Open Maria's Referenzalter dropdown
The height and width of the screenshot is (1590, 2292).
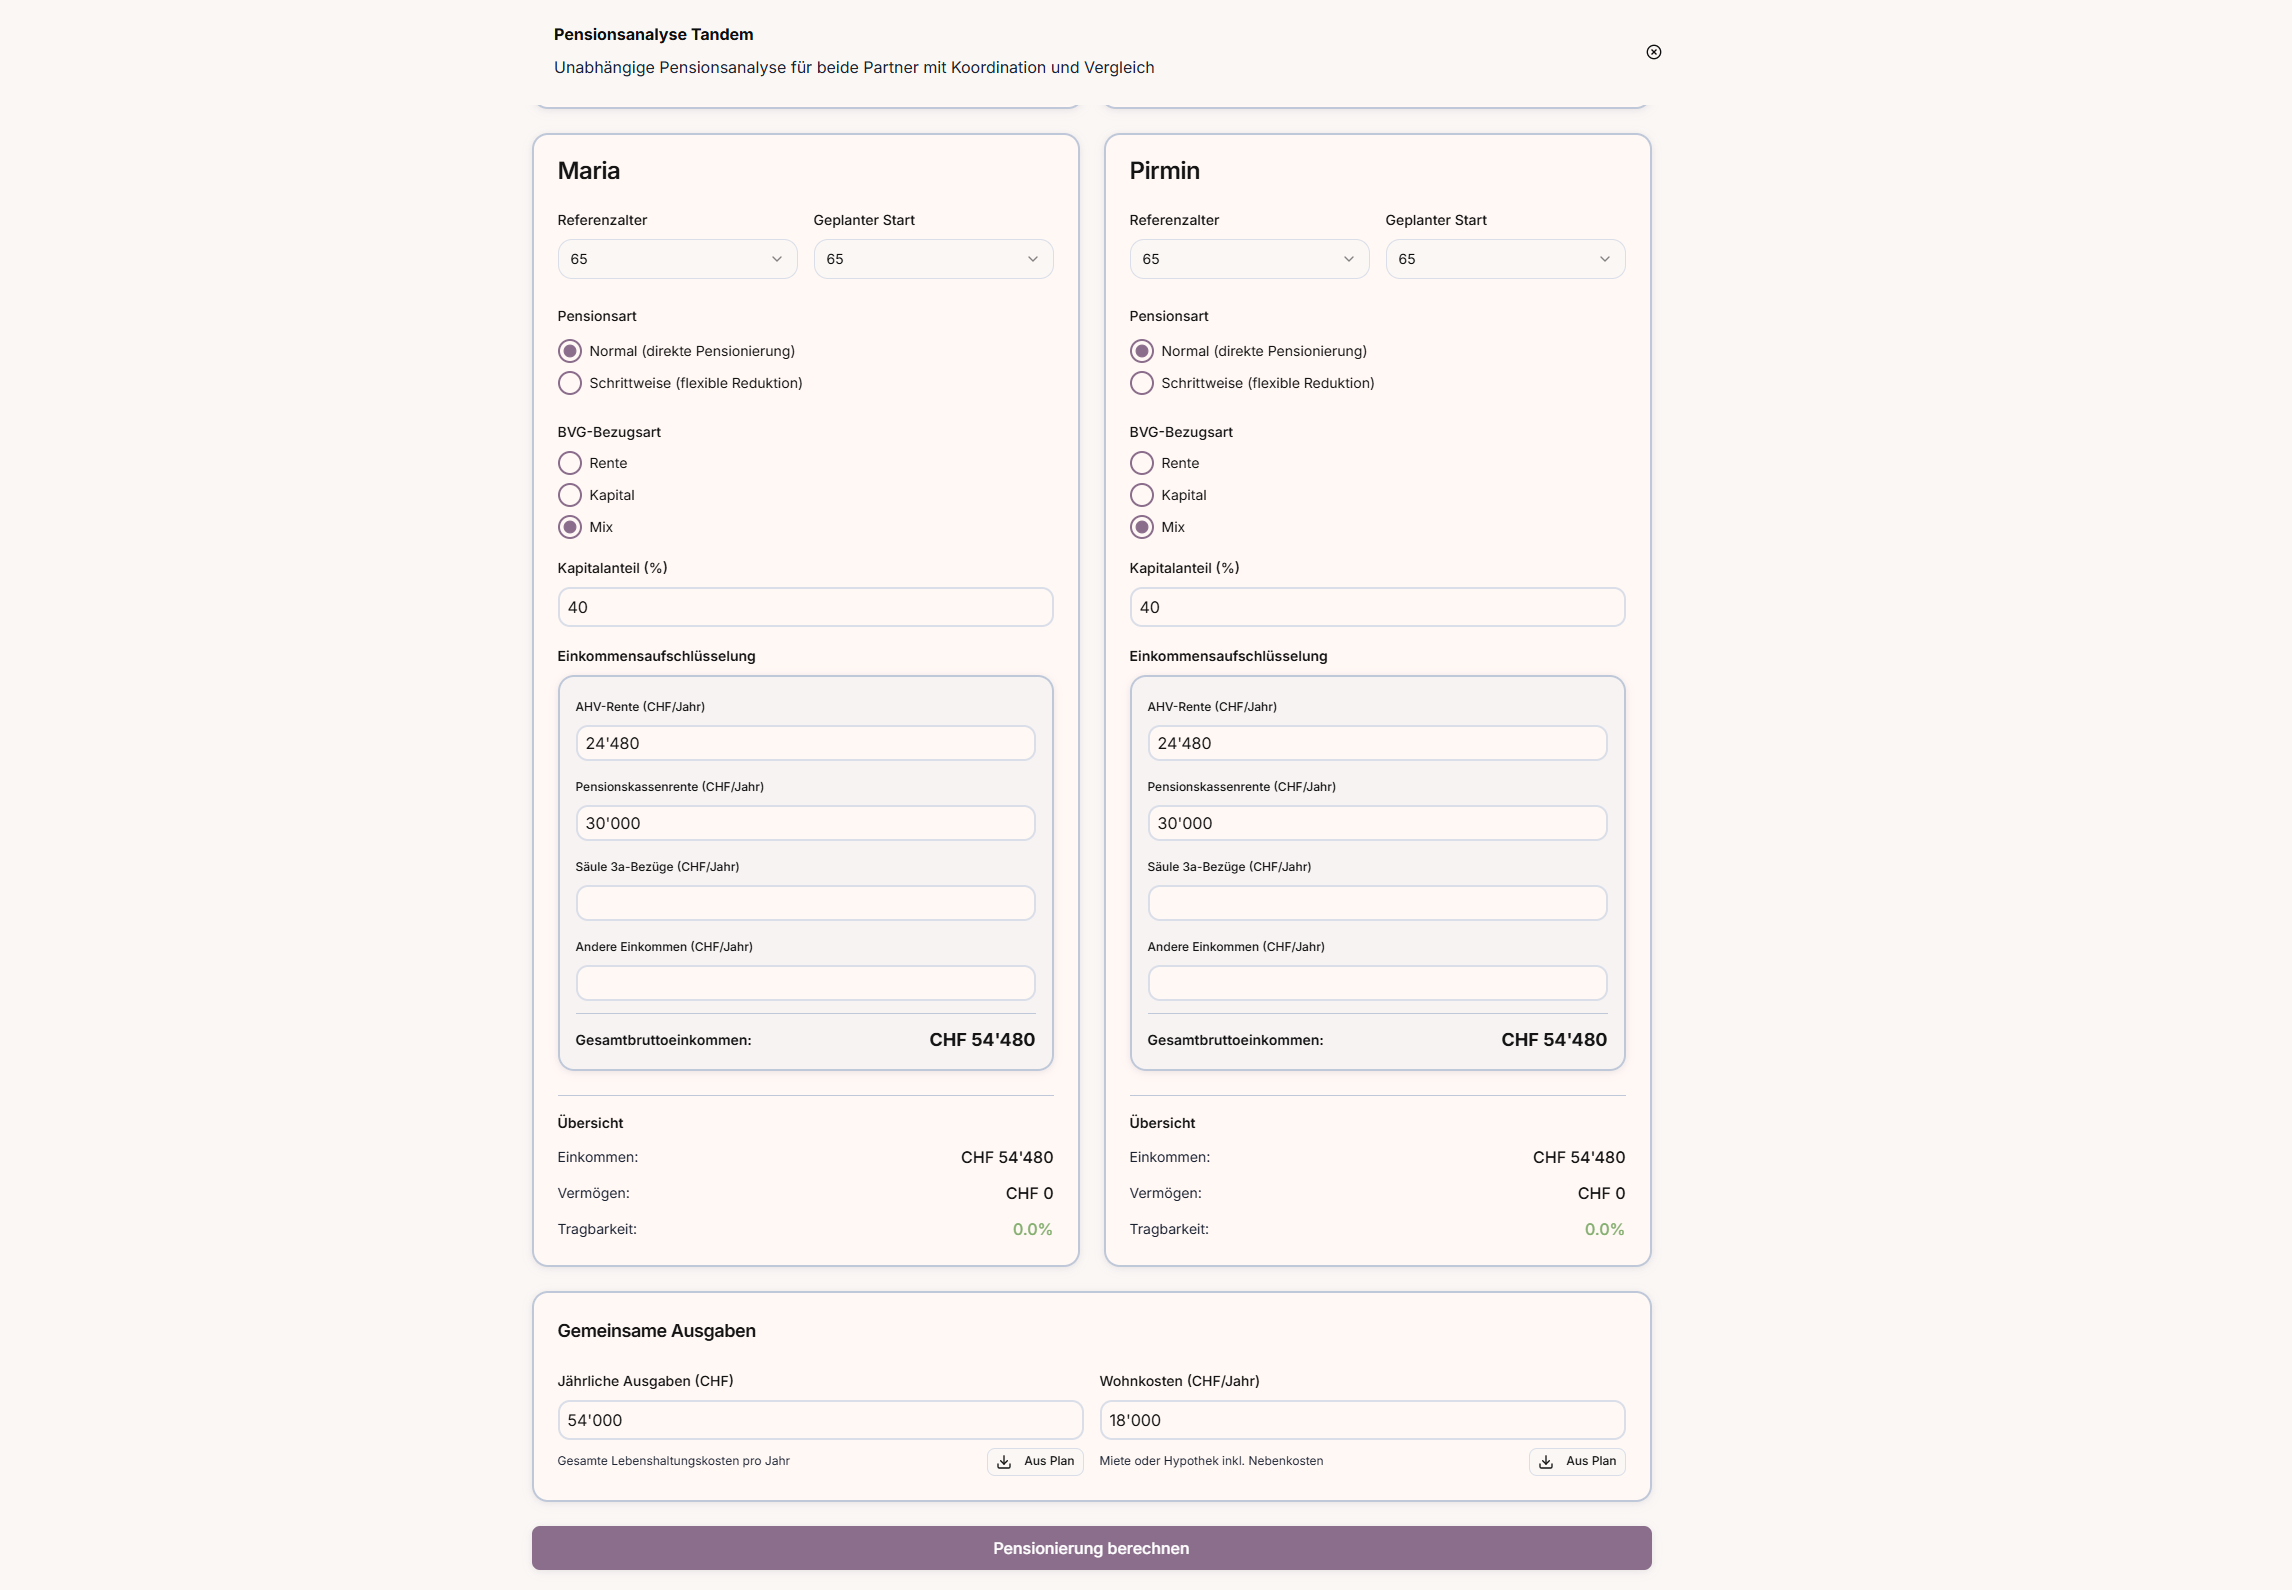coord(677,259)
